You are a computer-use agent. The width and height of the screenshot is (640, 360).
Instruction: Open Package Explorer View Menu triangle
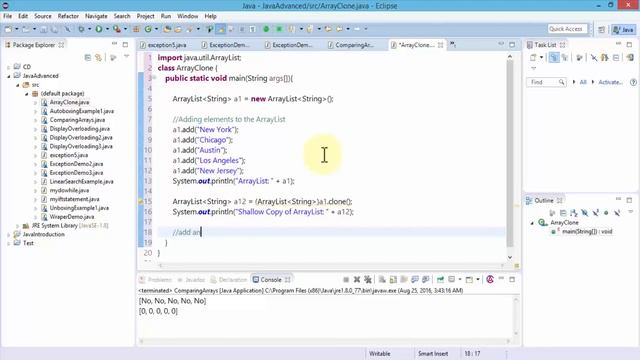[127, 56]
